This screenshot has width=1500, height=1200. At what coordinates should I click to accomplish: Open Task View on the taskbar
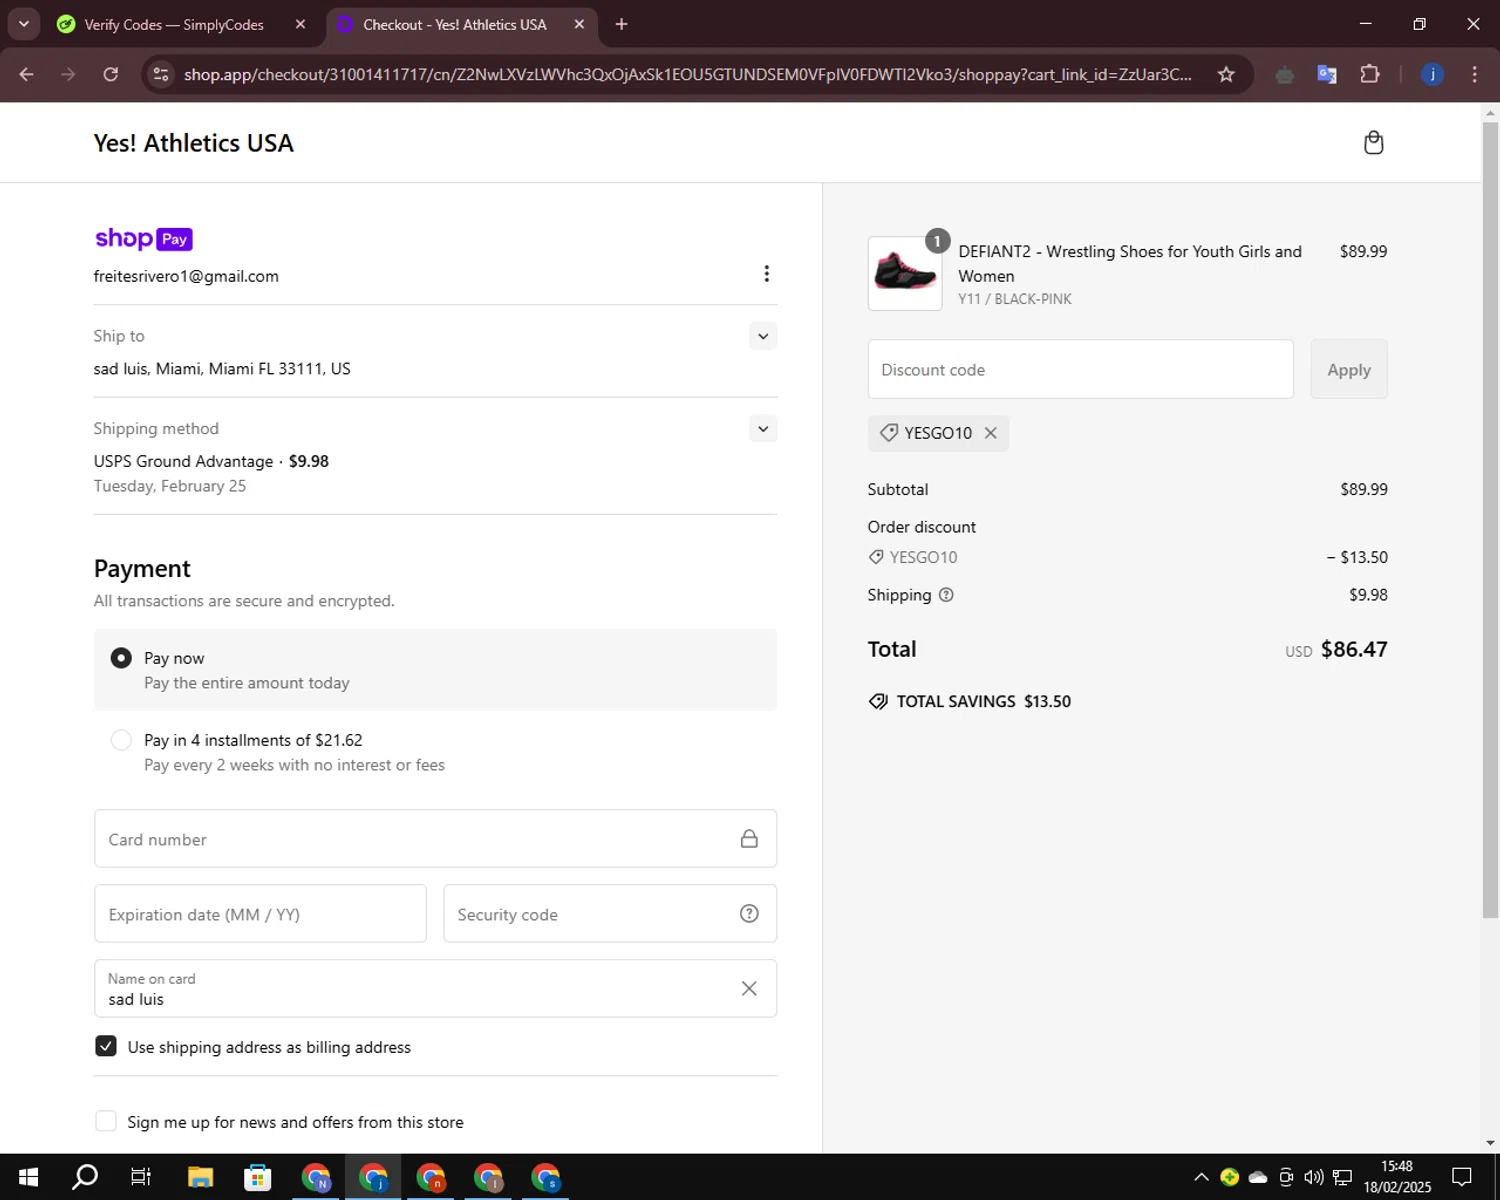tap(141, 1177)
